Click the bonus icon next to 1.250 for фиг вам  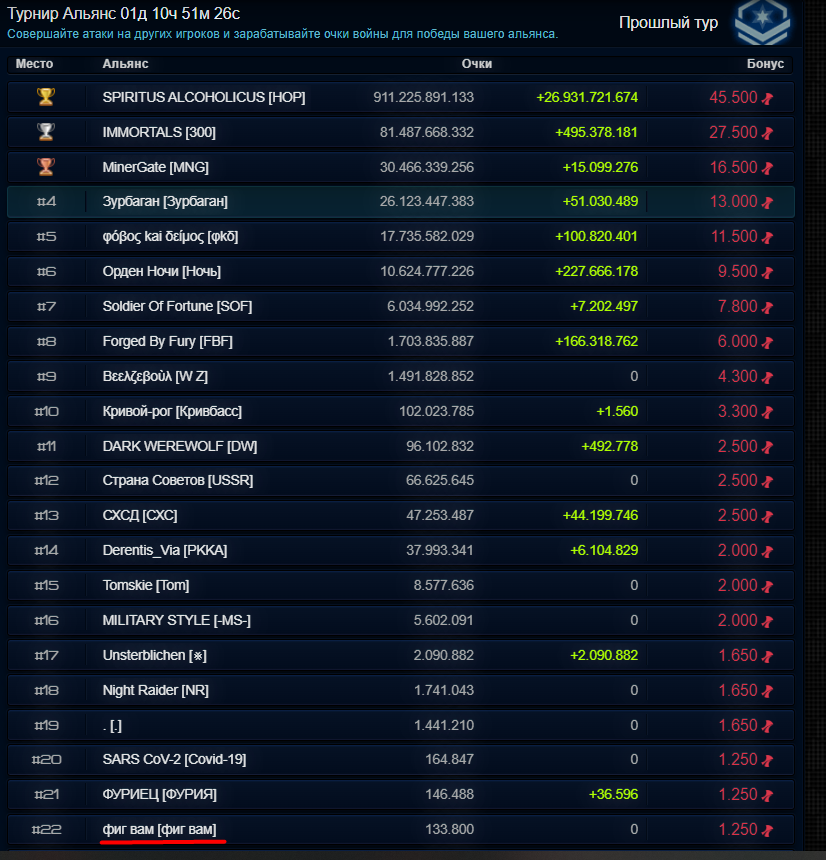coord(767,830)
